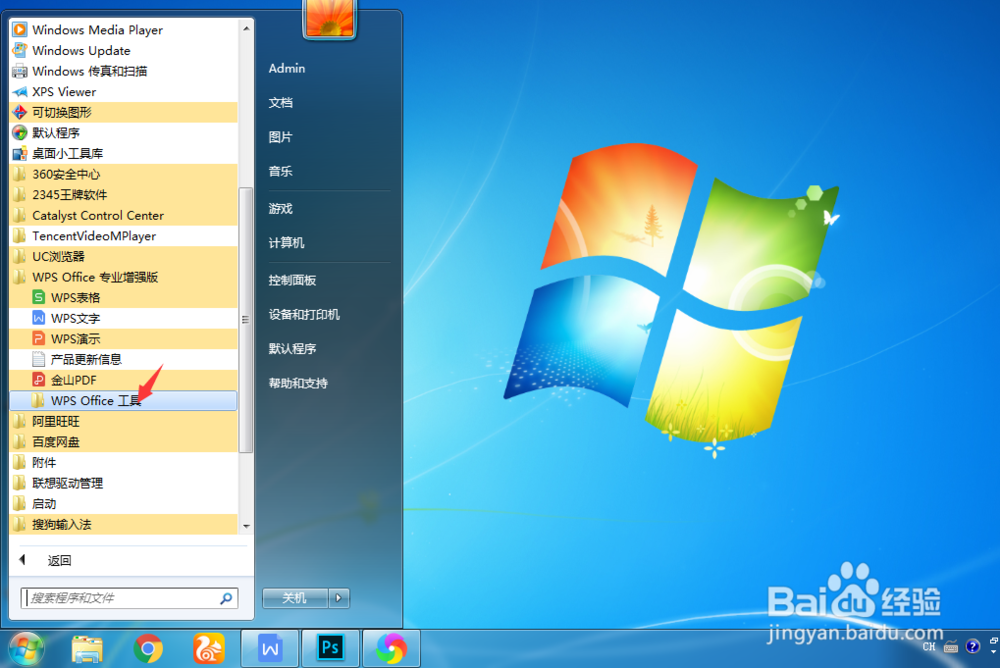Click the CH language indicator

tap(929, 647)
